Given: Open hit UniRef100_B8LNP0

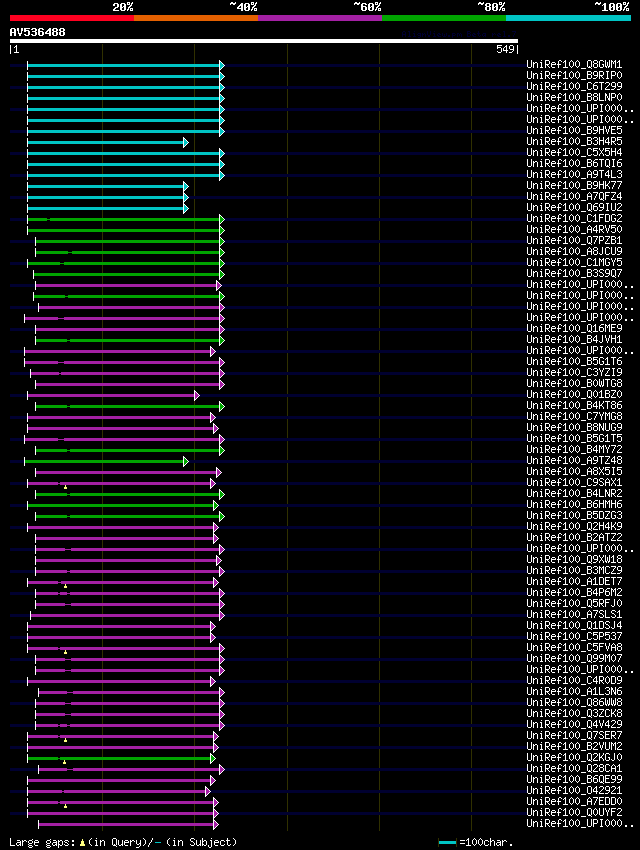Looking at the screenshot, I should tap(574, 98).
